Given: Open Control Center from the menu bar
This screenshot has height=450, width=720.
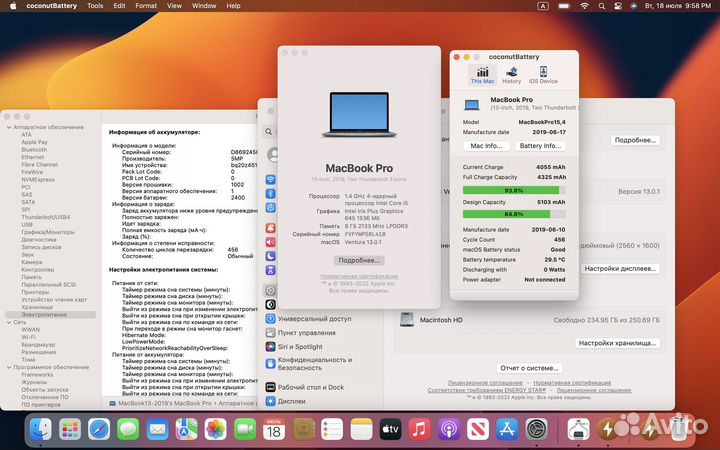Looking at the screenshot, I should [618, 6].
